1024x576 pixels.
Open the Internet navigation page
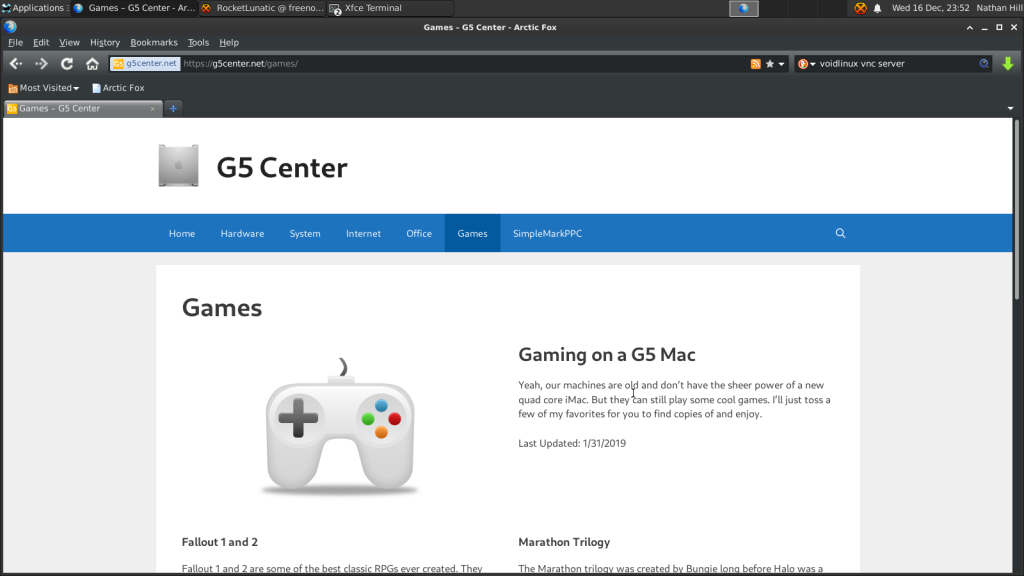[363, 233]
